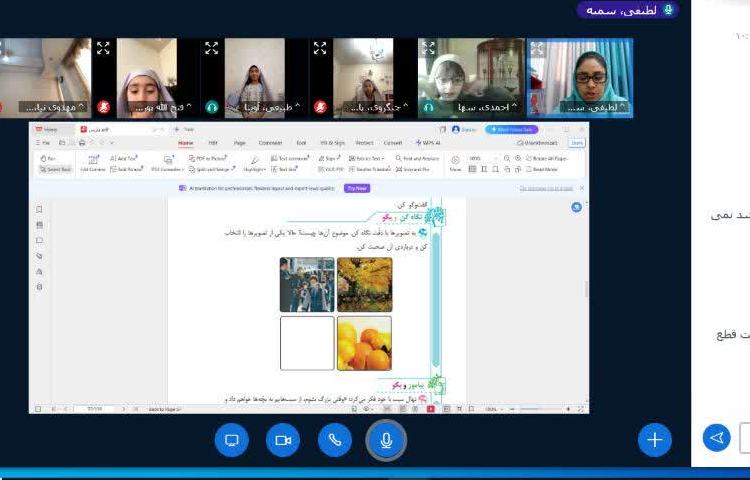Viewport: 750px width, 480px height.
Task: Click the muted mic icon left of طبعی's tile
Action: (103, 107)
